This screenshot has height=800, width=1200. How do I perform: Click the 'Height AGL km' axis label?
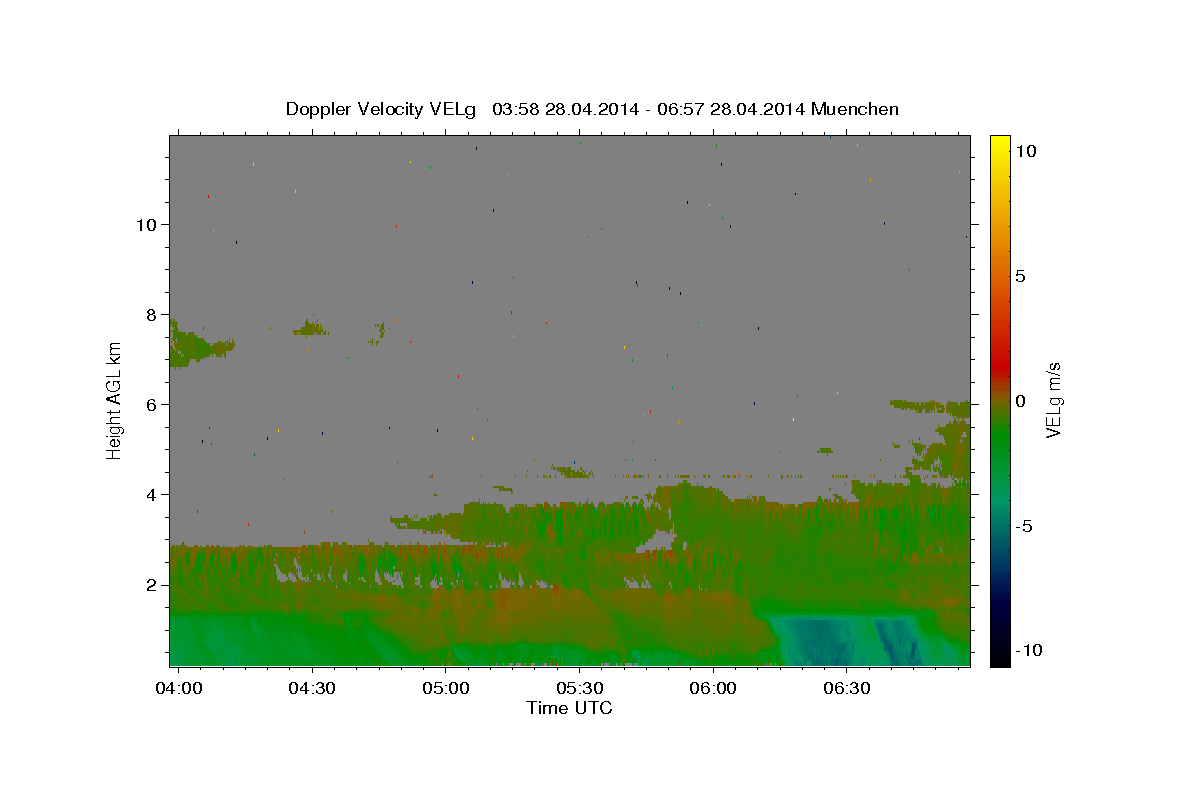tap(114, 400)
